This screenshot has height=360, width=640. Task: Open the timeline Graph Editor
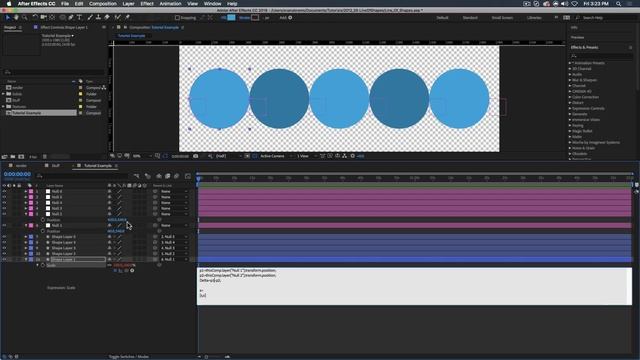point(188,176)
